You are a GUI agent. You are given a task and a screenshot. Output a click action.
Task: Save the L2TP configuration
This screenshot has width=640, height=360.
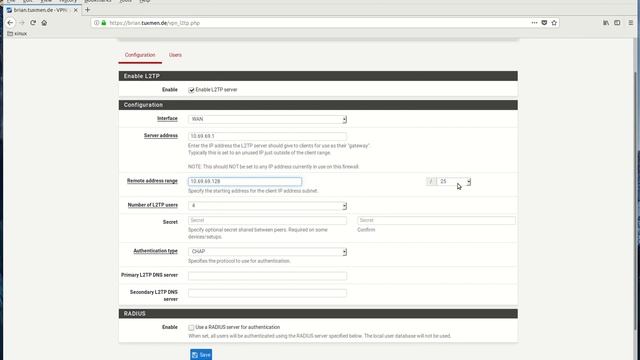(x=201, y=355)
